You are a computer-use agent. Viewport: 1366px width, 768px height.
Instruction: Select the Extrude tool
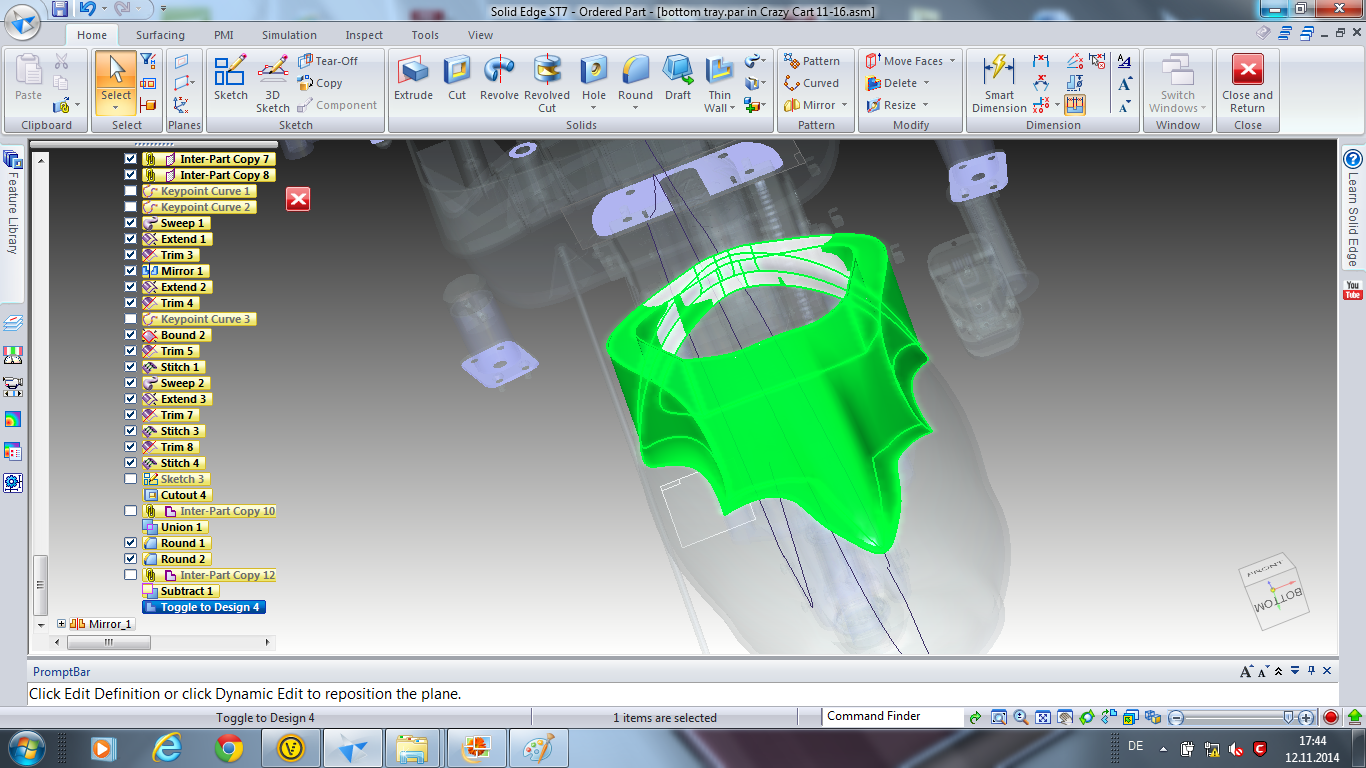[413, 79]
